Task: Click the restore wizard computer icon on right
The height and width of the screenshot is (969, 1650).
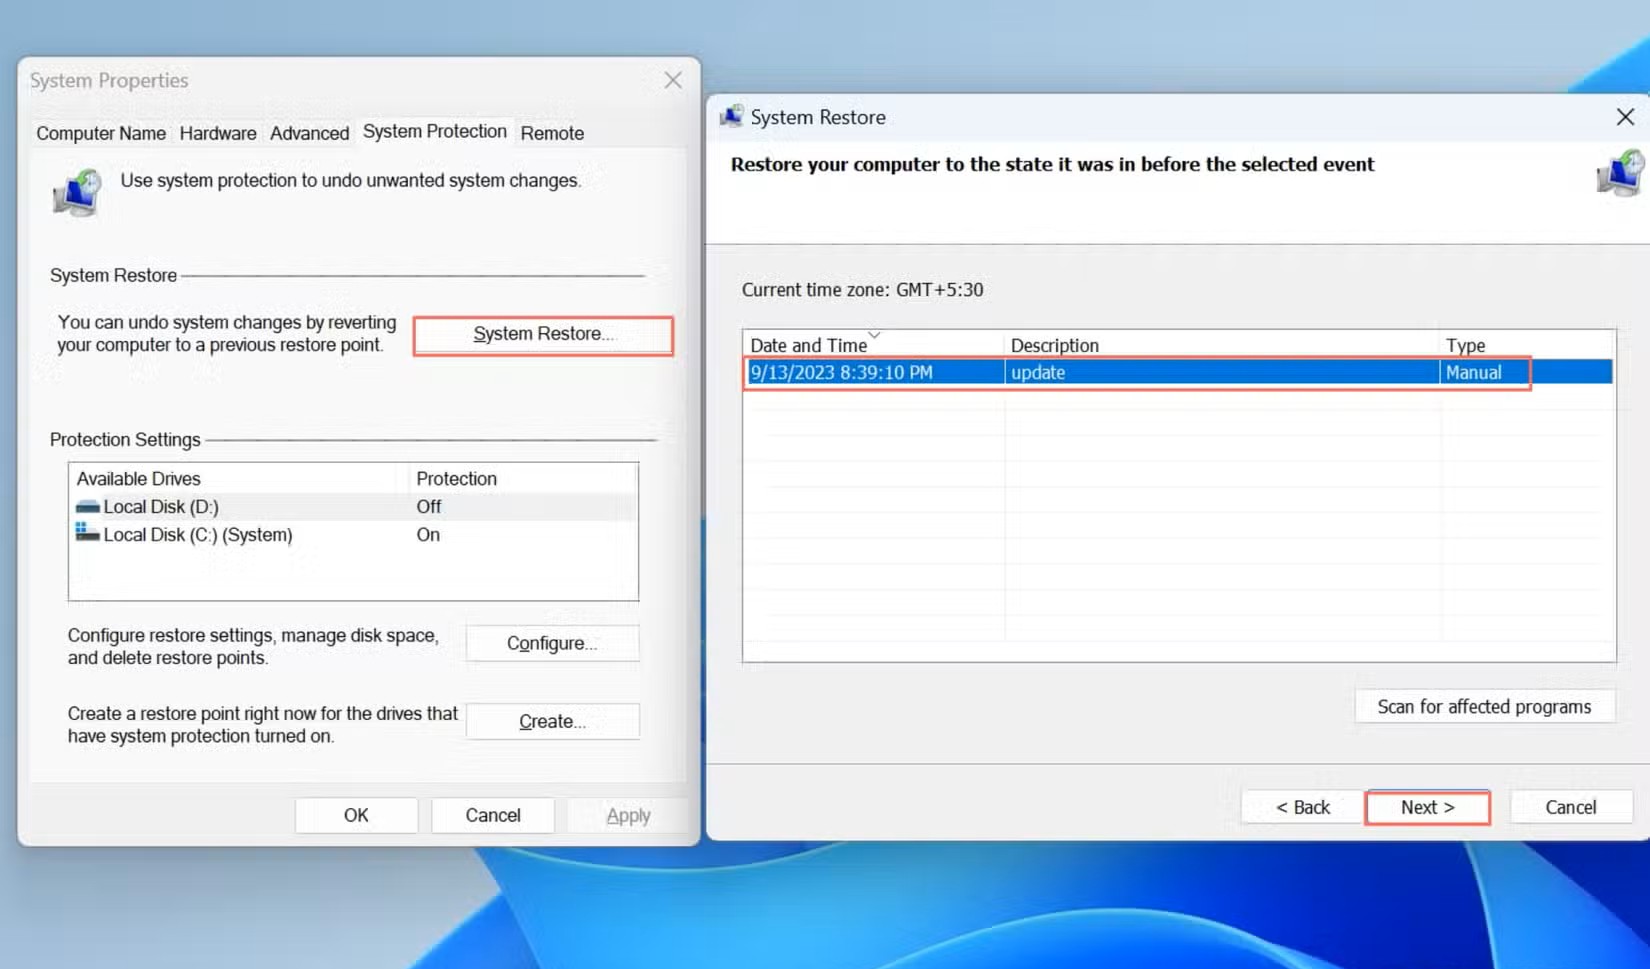Action: click(1618, 172)
